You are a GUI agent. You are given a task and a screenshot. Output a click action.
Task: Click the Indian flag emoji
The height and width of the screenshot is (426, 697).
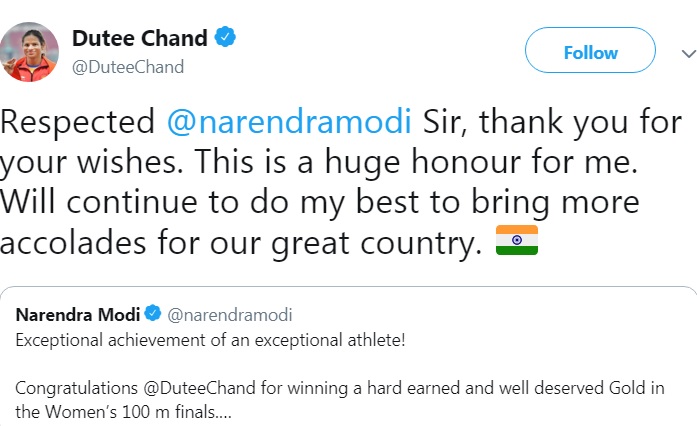pyautogui.click(x=517, y=240)
